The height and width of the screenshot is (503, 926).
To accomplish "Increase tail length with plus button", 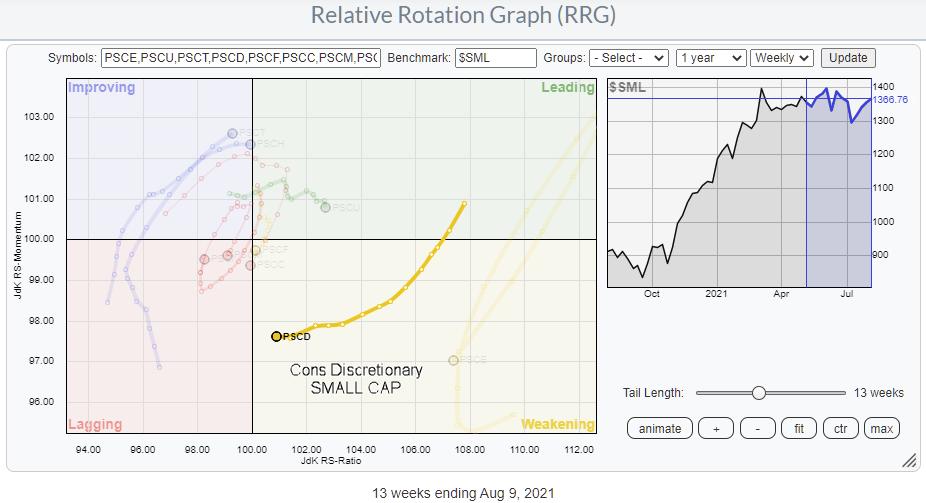I will [x=716, y=428].
